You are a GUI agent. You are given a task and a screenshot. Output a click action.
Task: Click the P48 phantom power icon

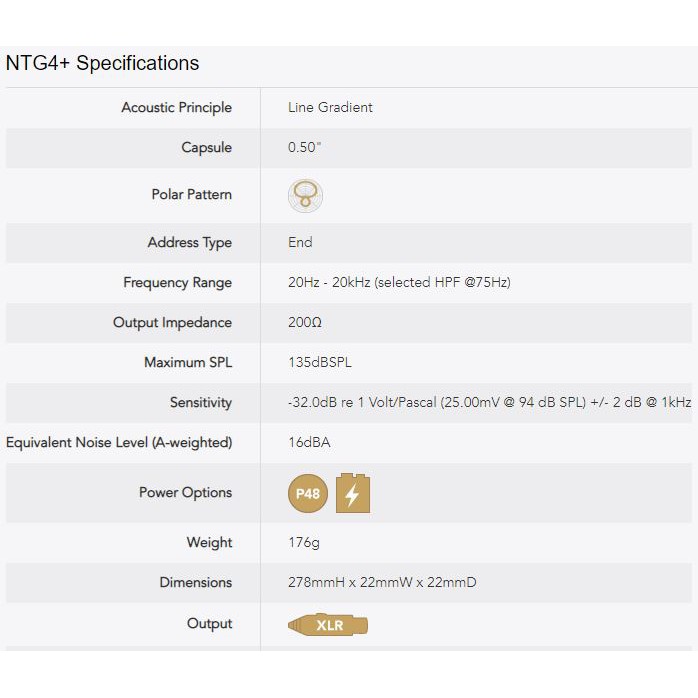tap(308, 493)
